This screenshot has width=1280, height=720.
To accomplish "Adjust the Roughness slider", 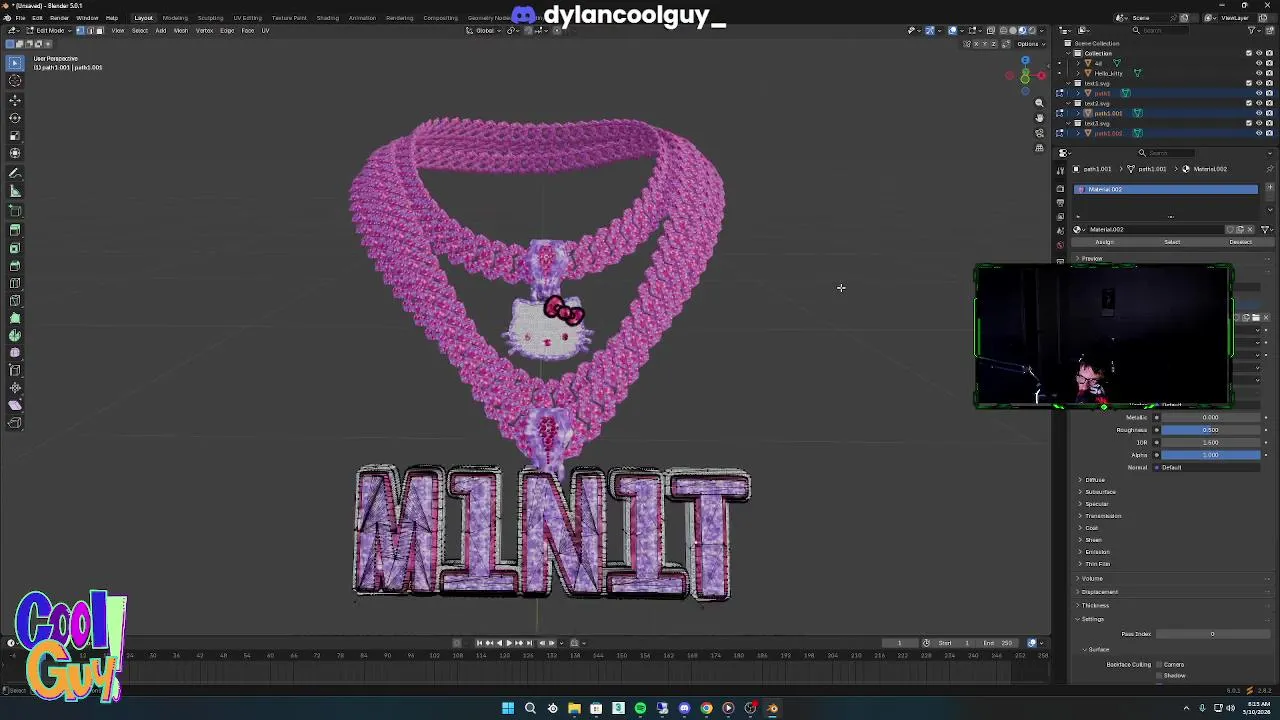I will (x=1210, y=430).
